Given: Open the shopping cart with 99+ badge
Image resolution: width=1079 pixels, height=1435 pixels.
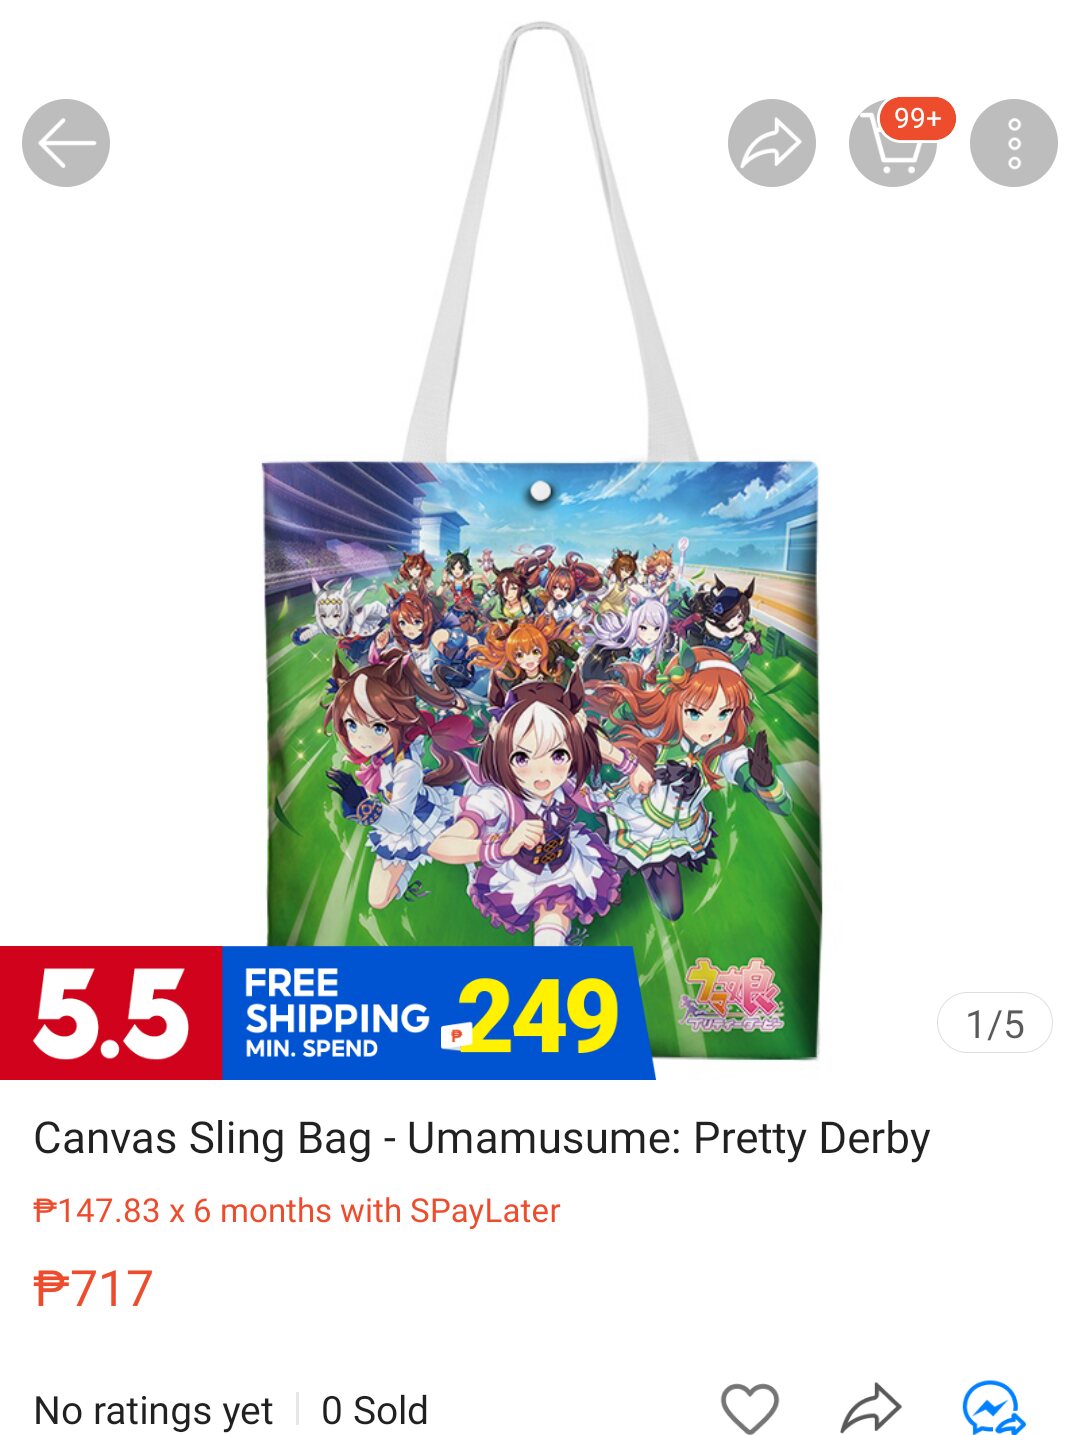Looking at the screenshot, I should (x=893, y=143).
